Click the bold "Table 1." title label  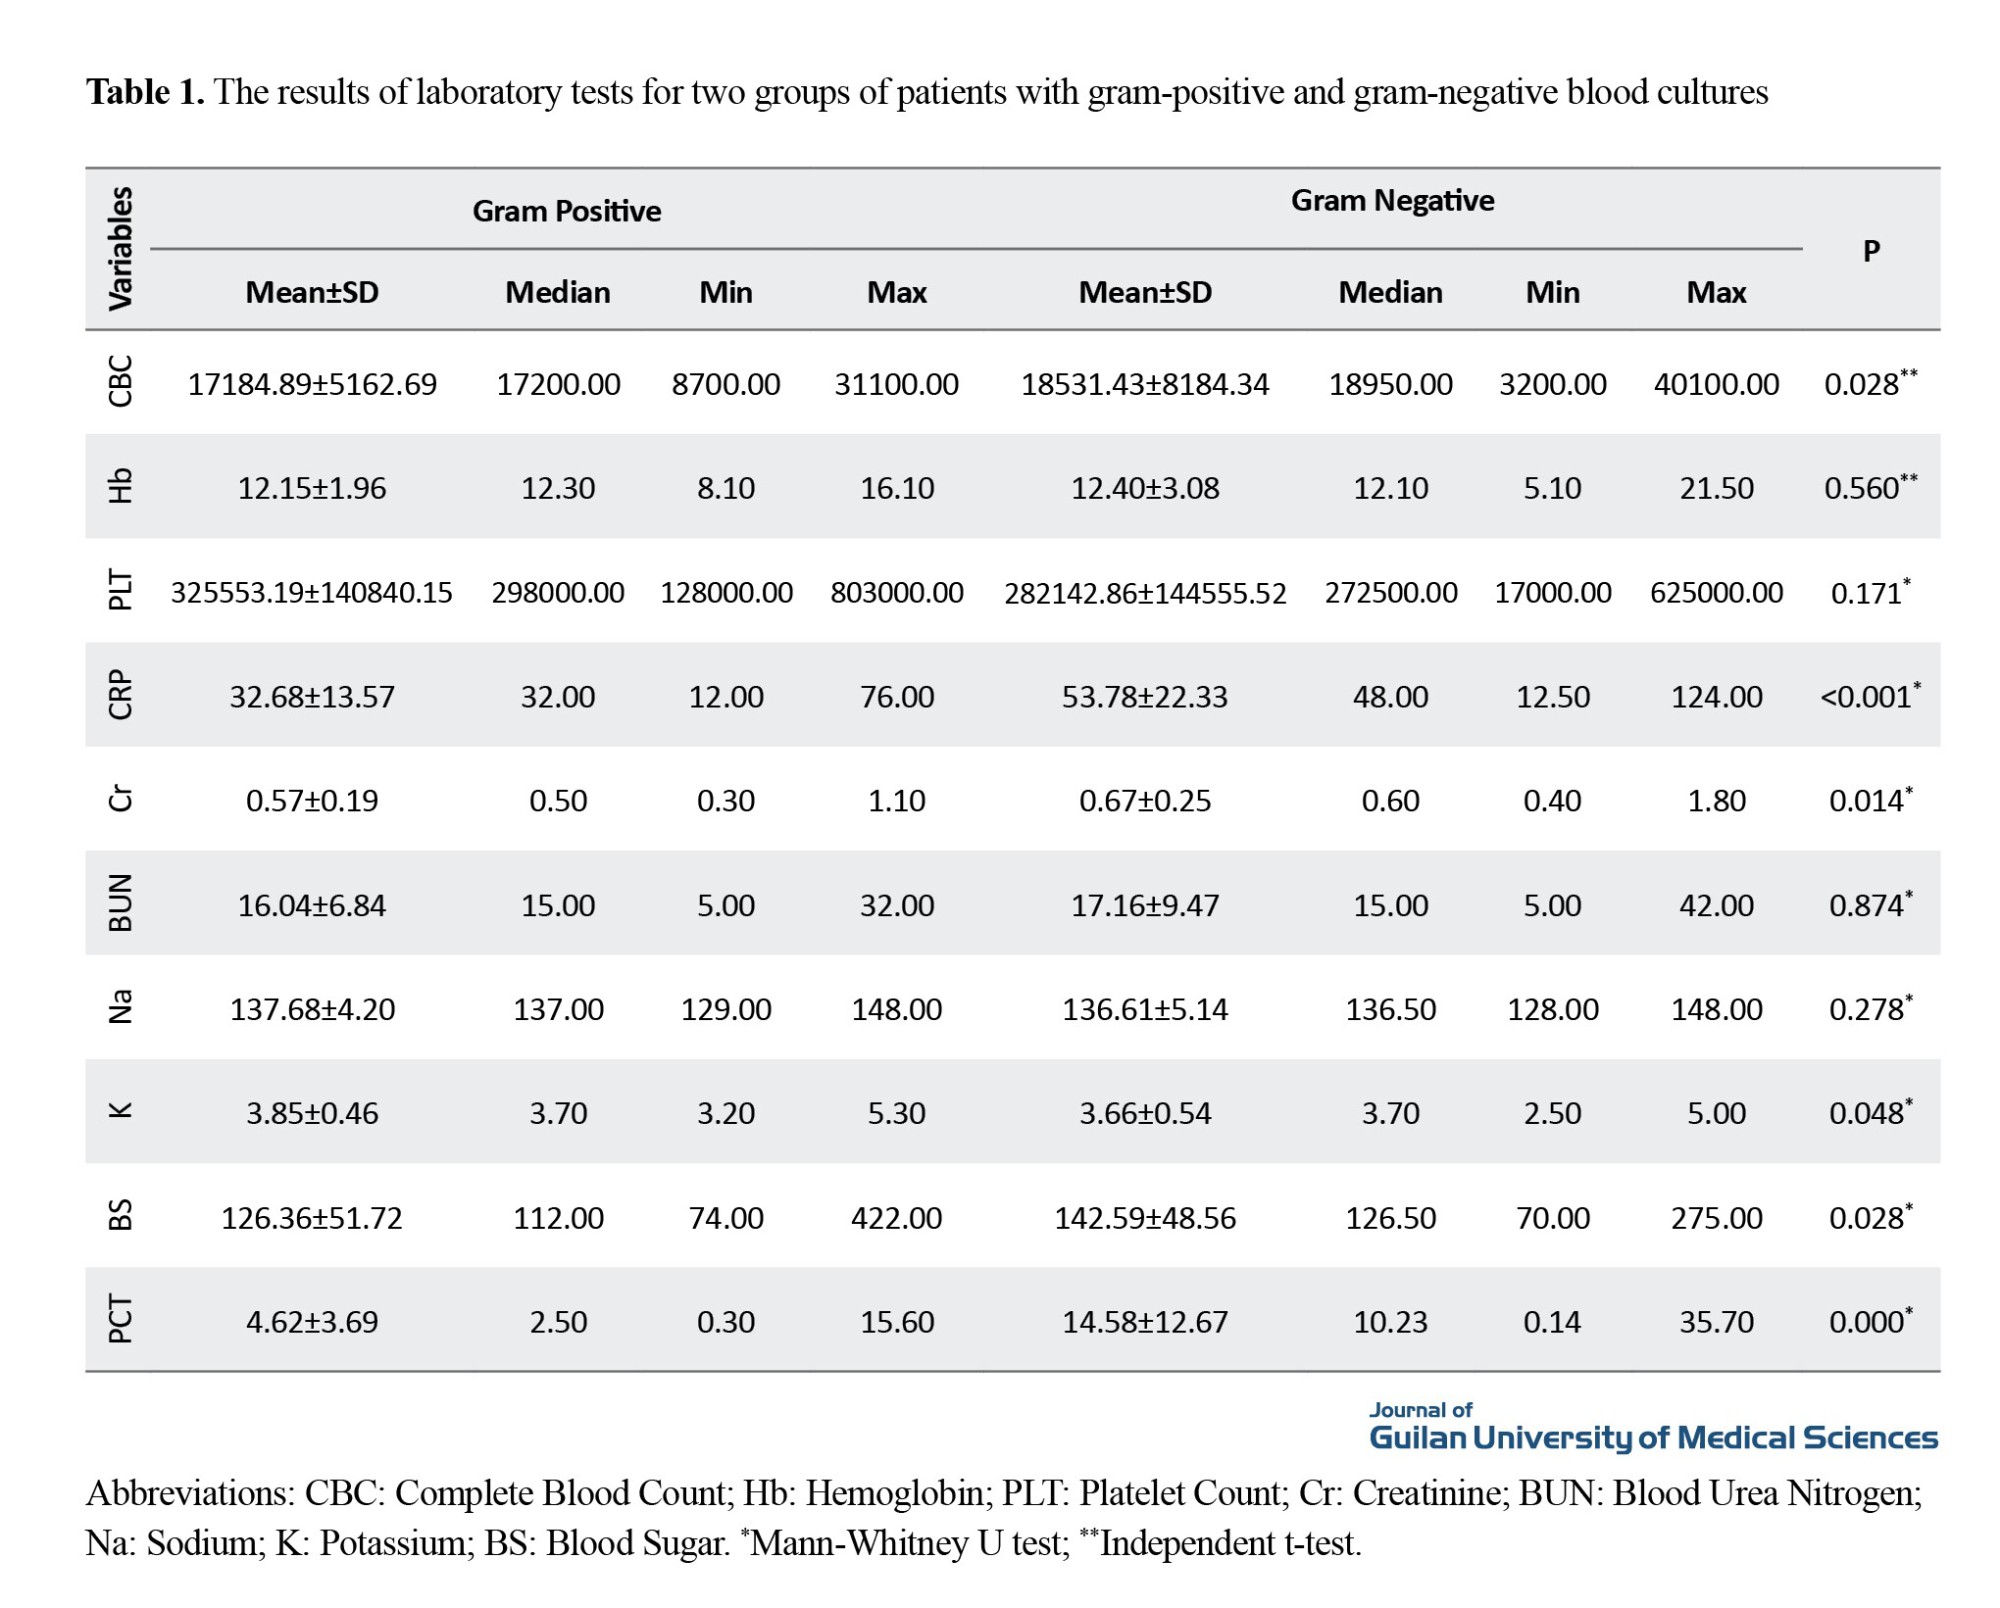tap(145, 92)
